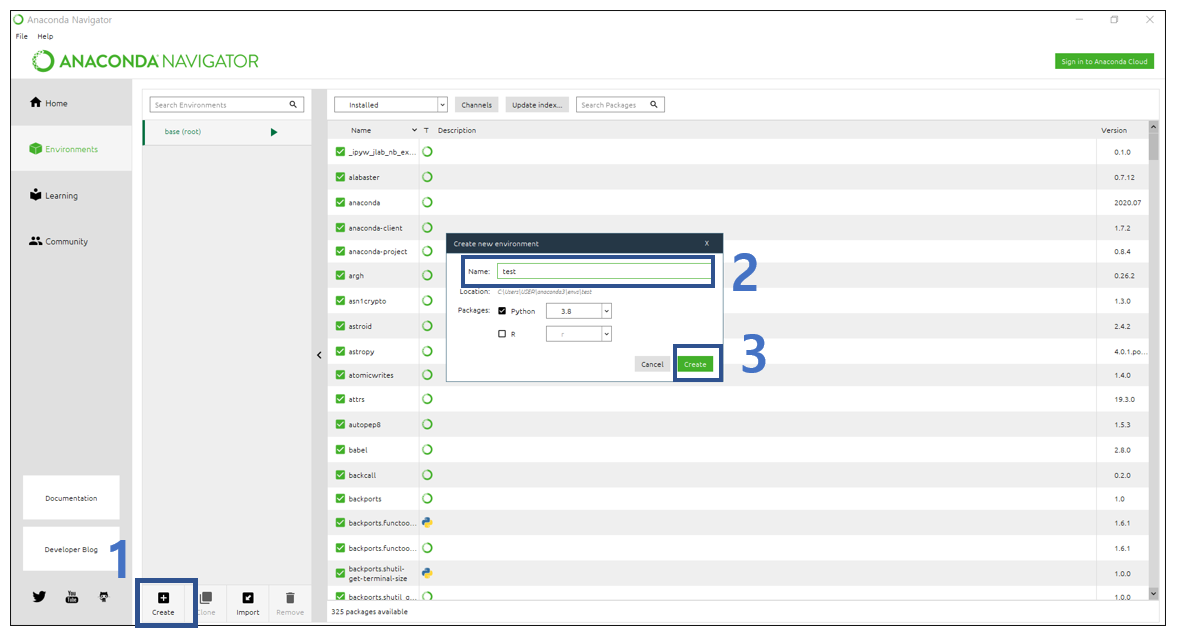Click the Update index button
1177x633 pixels.
click(x=537, y=105)
